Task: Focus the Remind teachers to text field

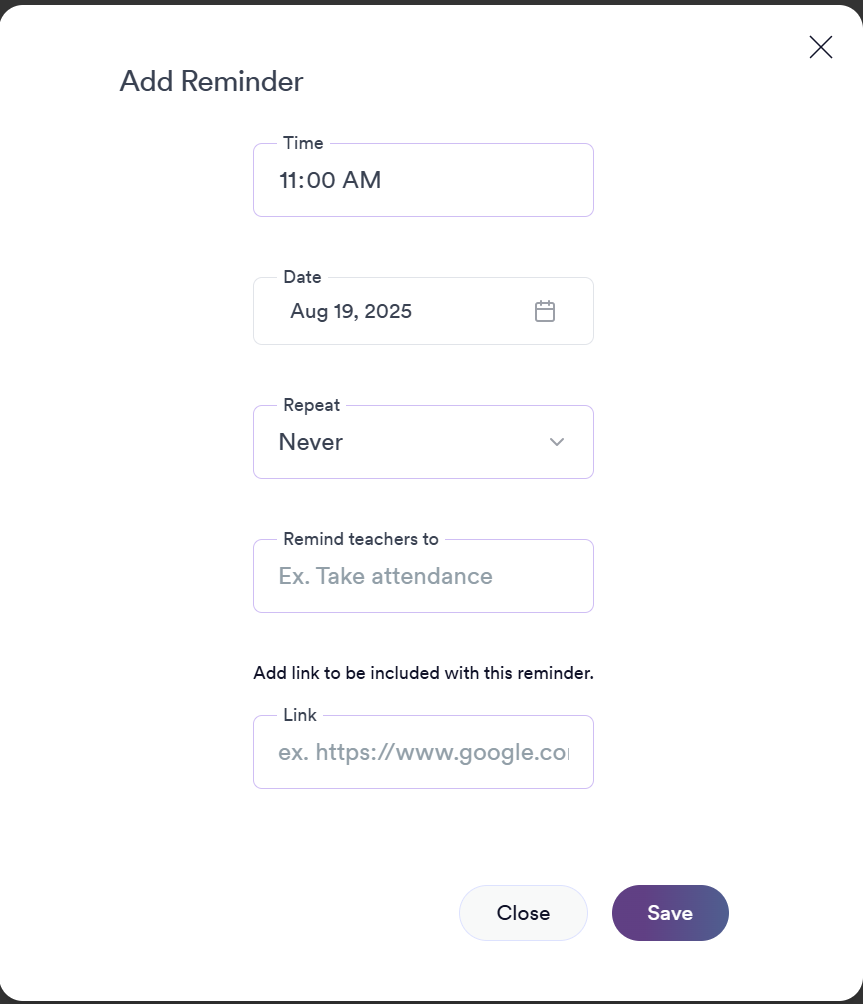Action: click(423, 576)
